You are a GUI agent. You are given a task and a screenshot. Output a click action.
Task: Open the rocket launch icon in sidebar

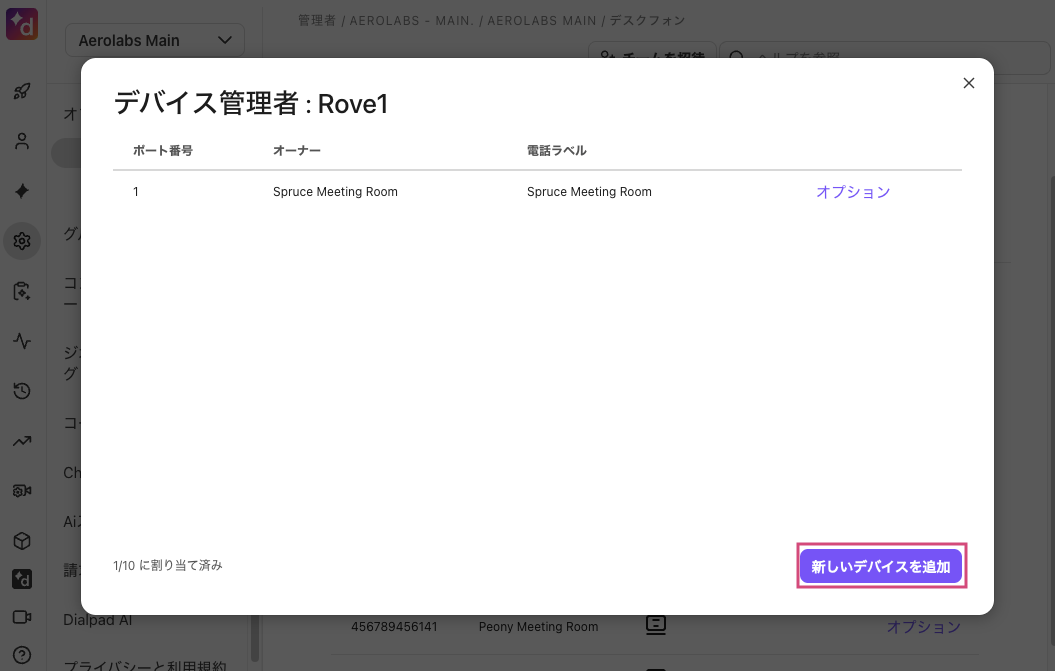click(x=22, y=91)
